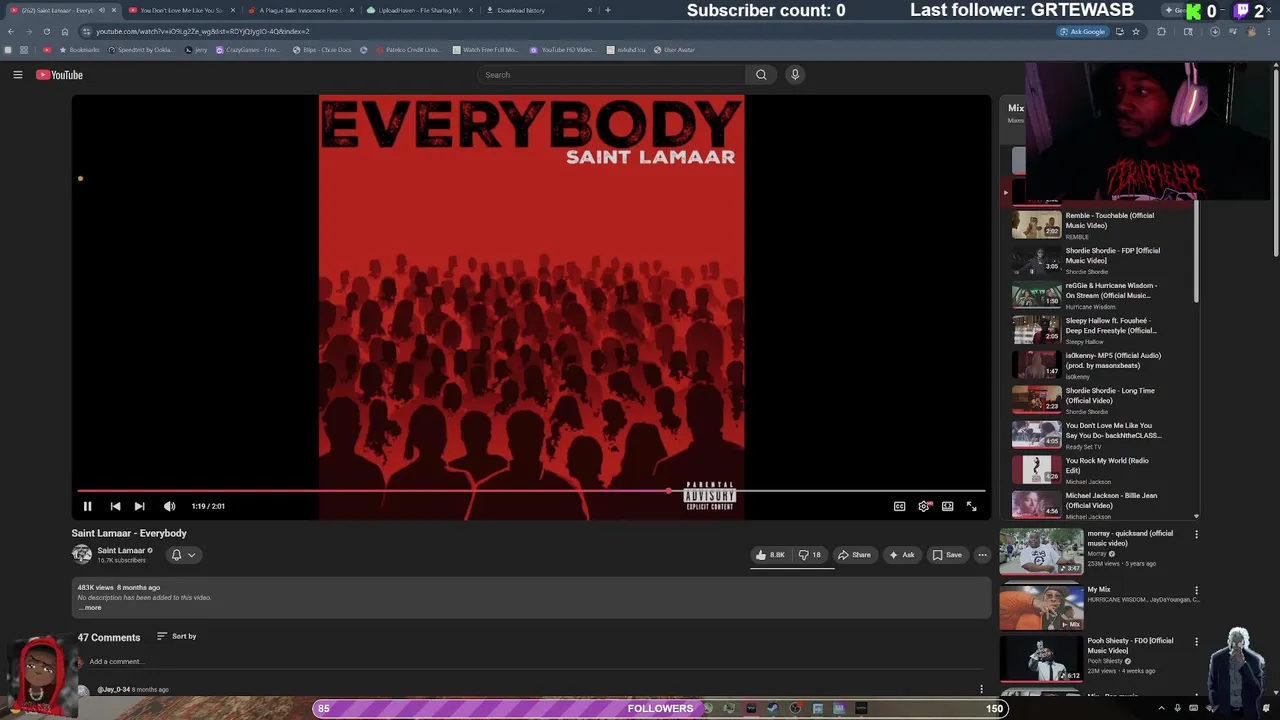
Task: Switch to Download history tab
Action: (x=538, y=10)
